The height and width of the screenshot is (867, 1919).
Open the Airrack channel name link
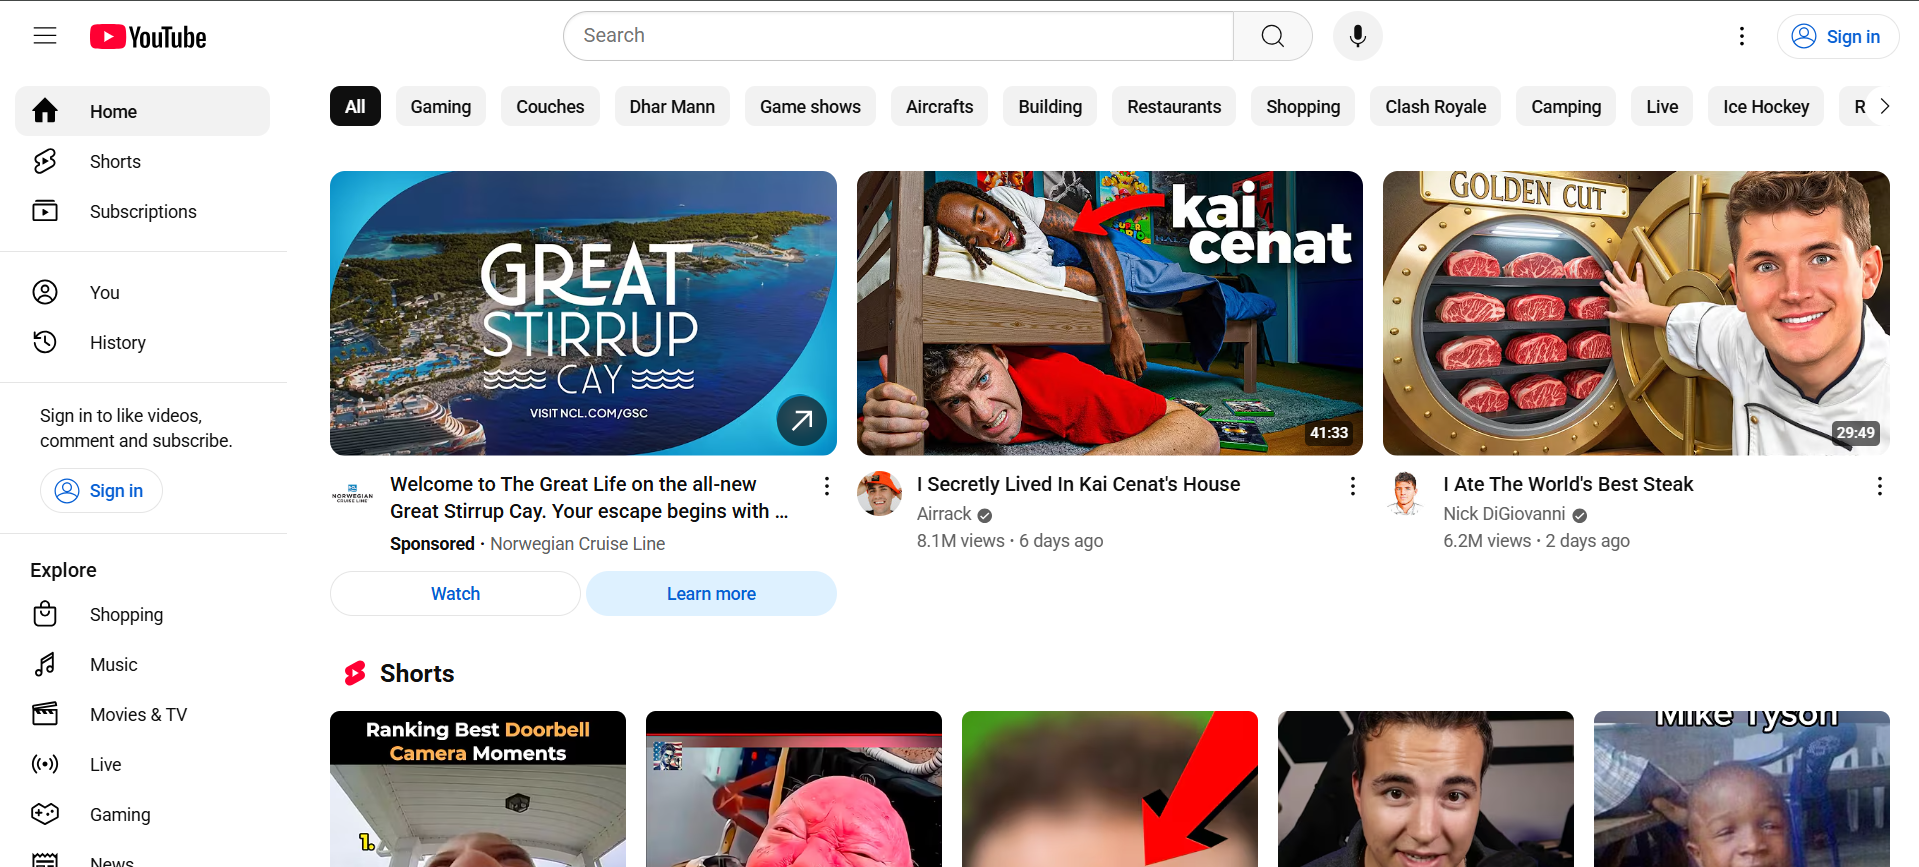944,514
